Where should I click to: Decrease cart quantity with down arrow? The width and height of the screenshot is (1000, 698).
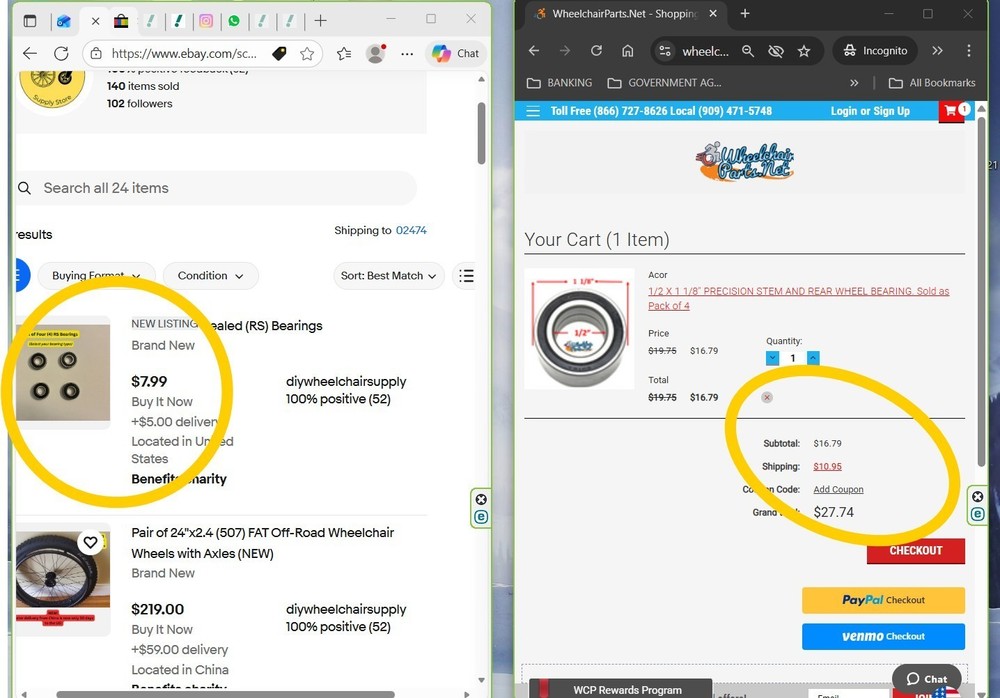coord(772,358)
